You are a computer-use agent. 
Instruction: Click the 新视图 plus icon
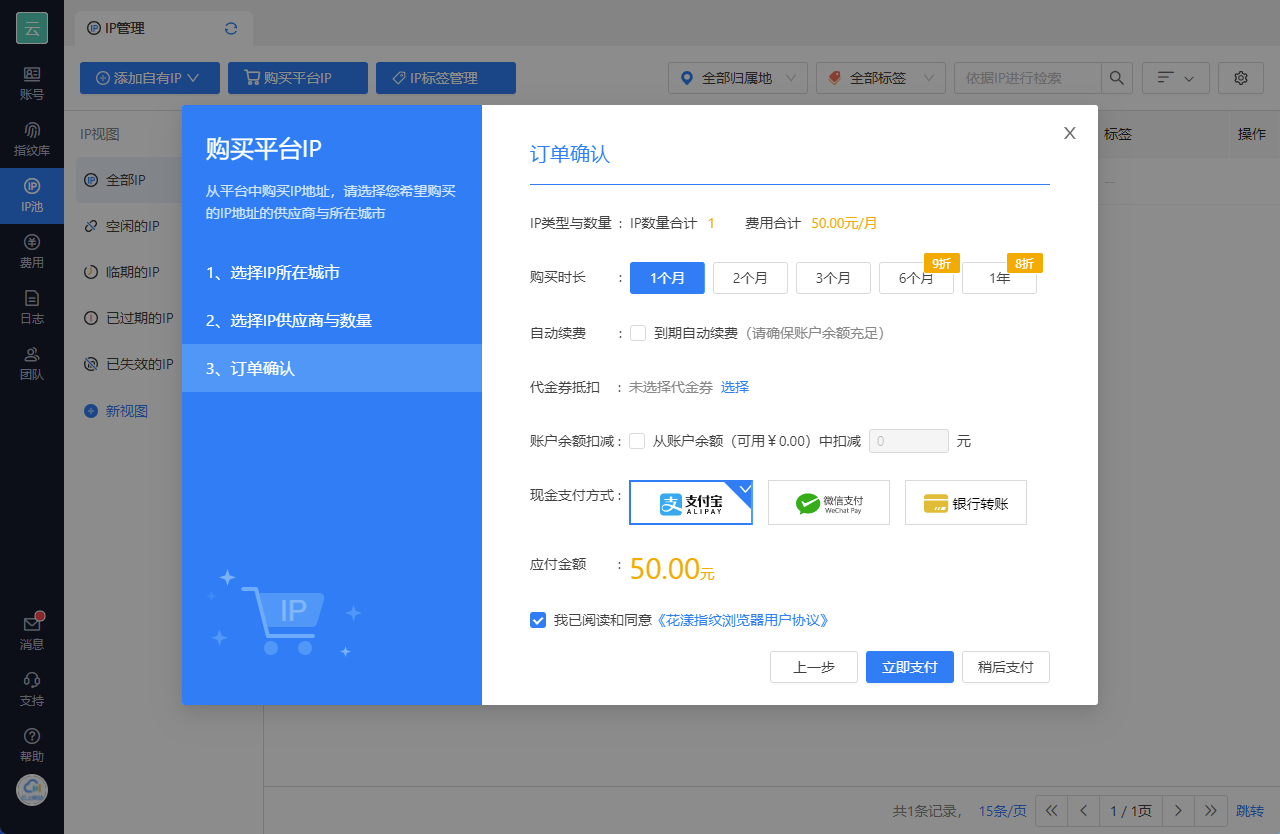coord(91,411)
